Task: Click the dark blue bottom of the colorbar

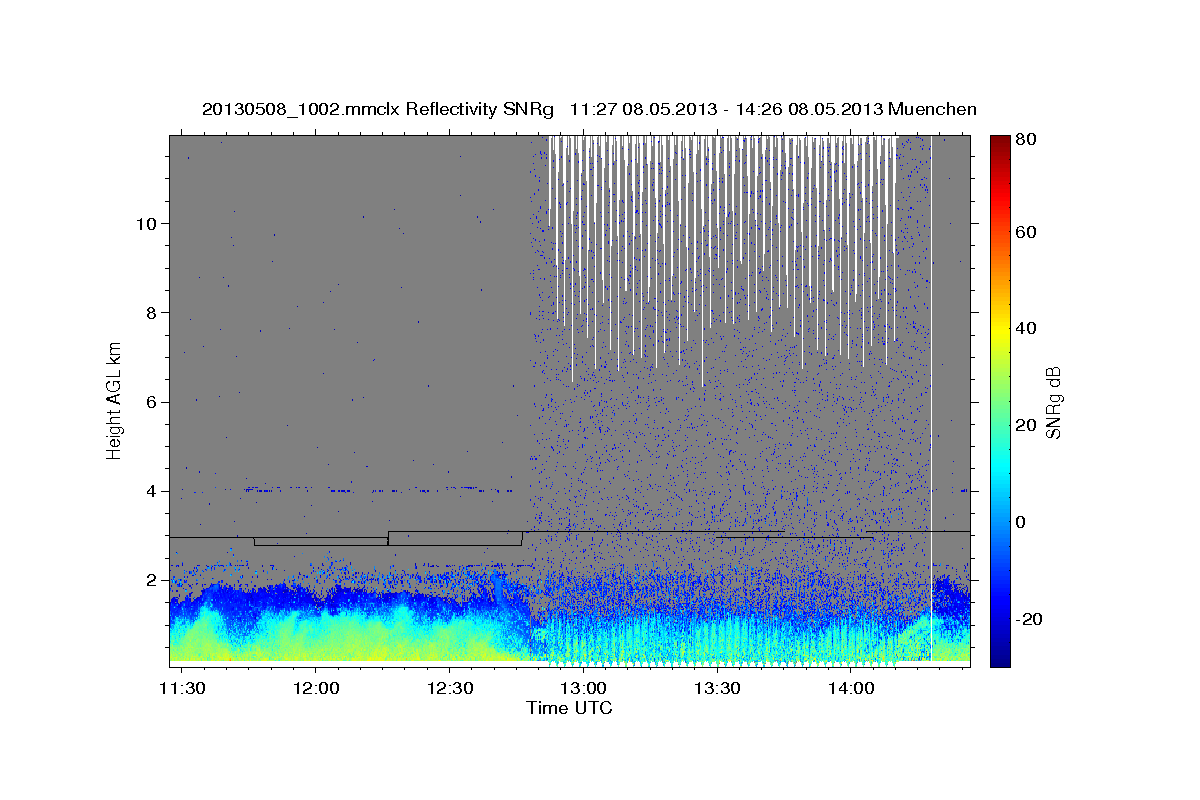Action: pos(999,650)
